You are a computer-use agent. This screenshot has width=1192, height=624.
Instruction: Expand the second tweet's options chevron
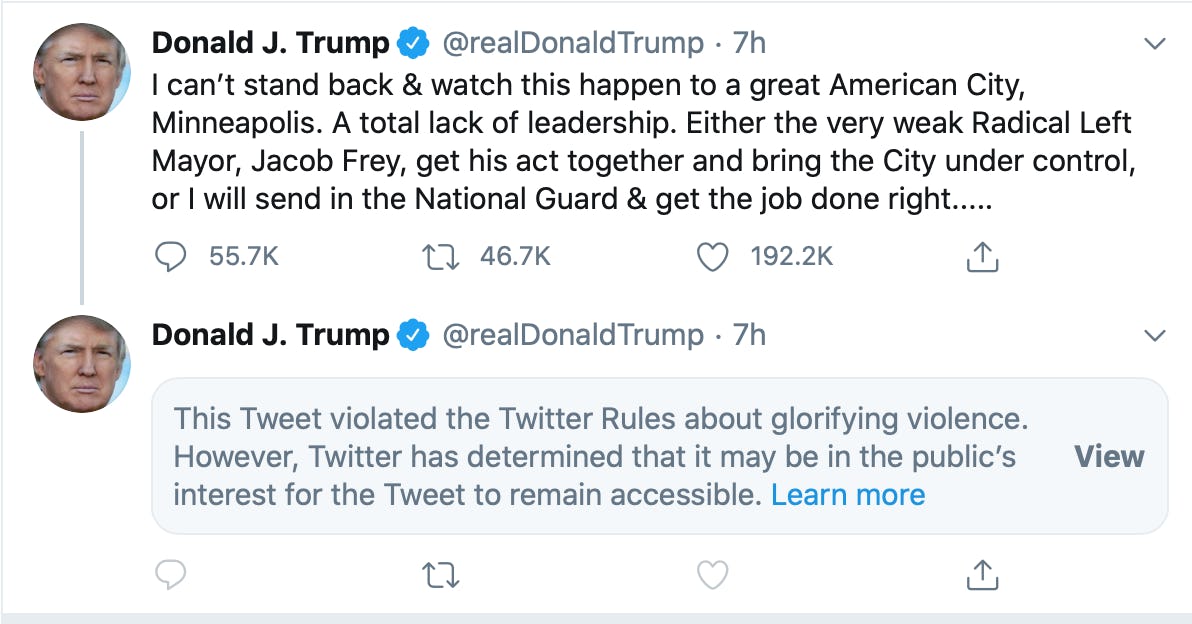pos(1155,335)
